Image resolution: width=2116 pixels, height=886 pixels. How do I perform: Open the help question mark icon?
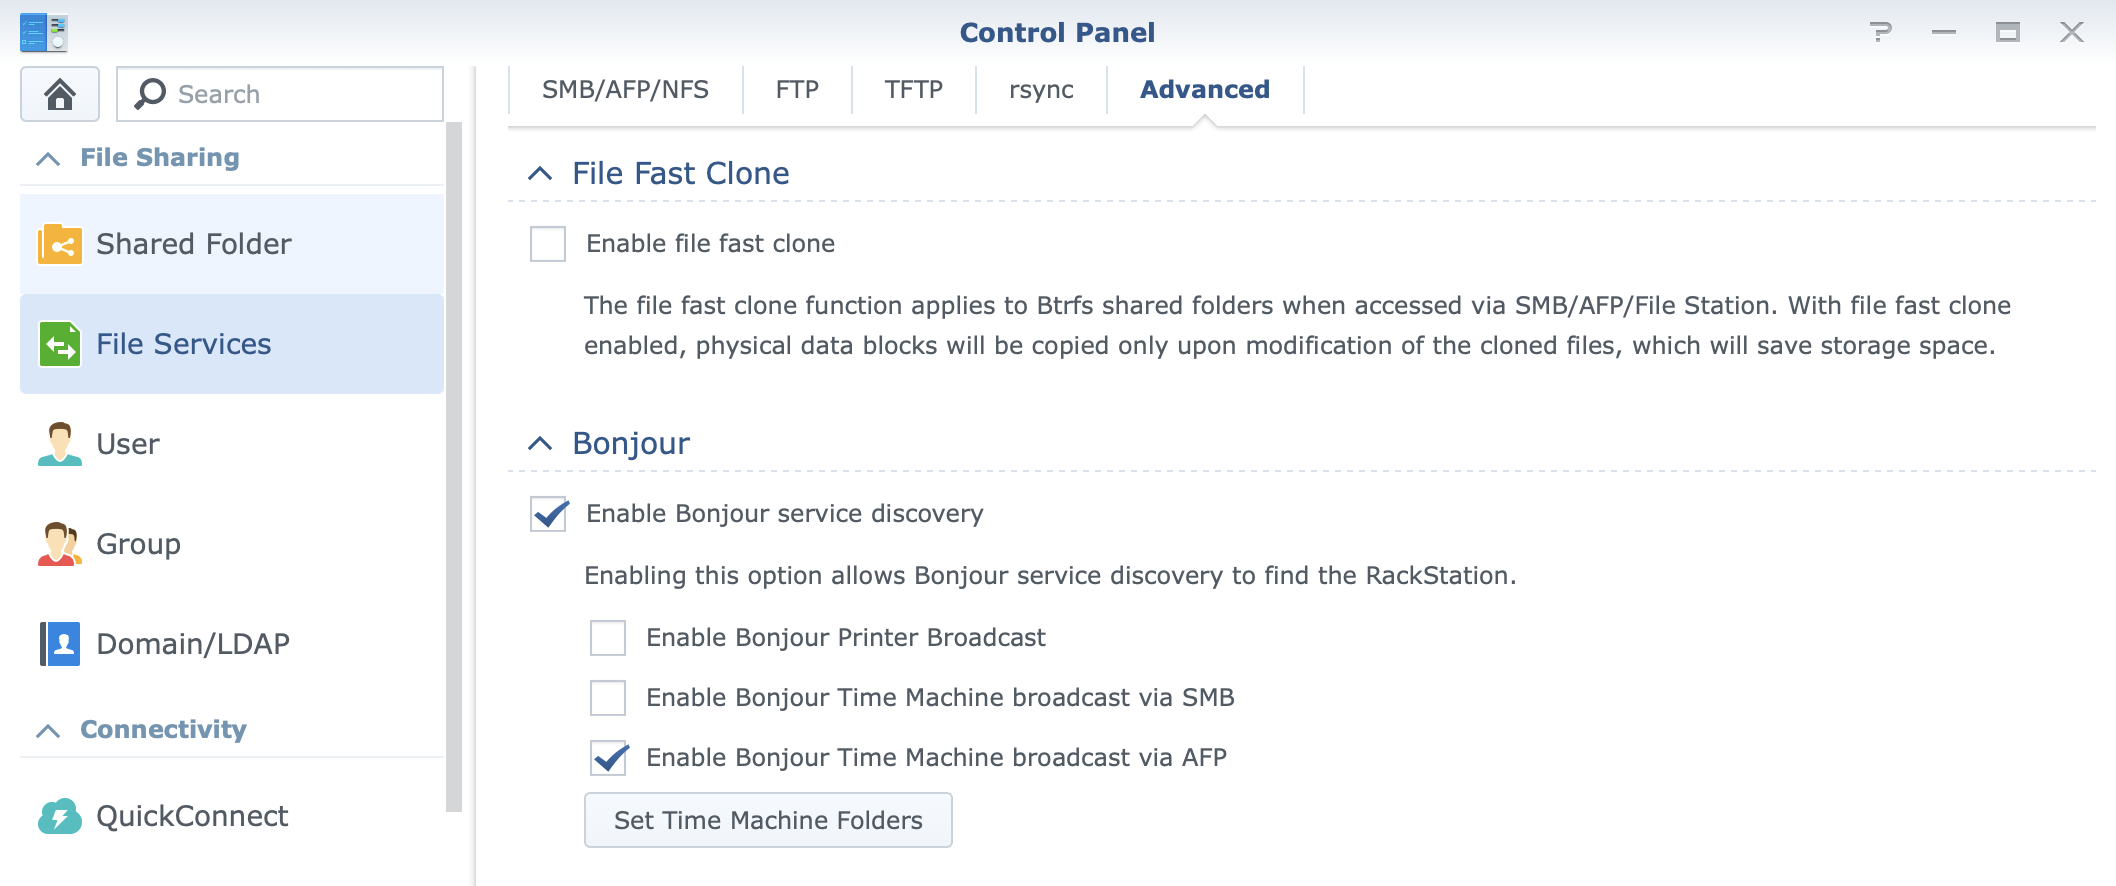[x=1880, y=32]
